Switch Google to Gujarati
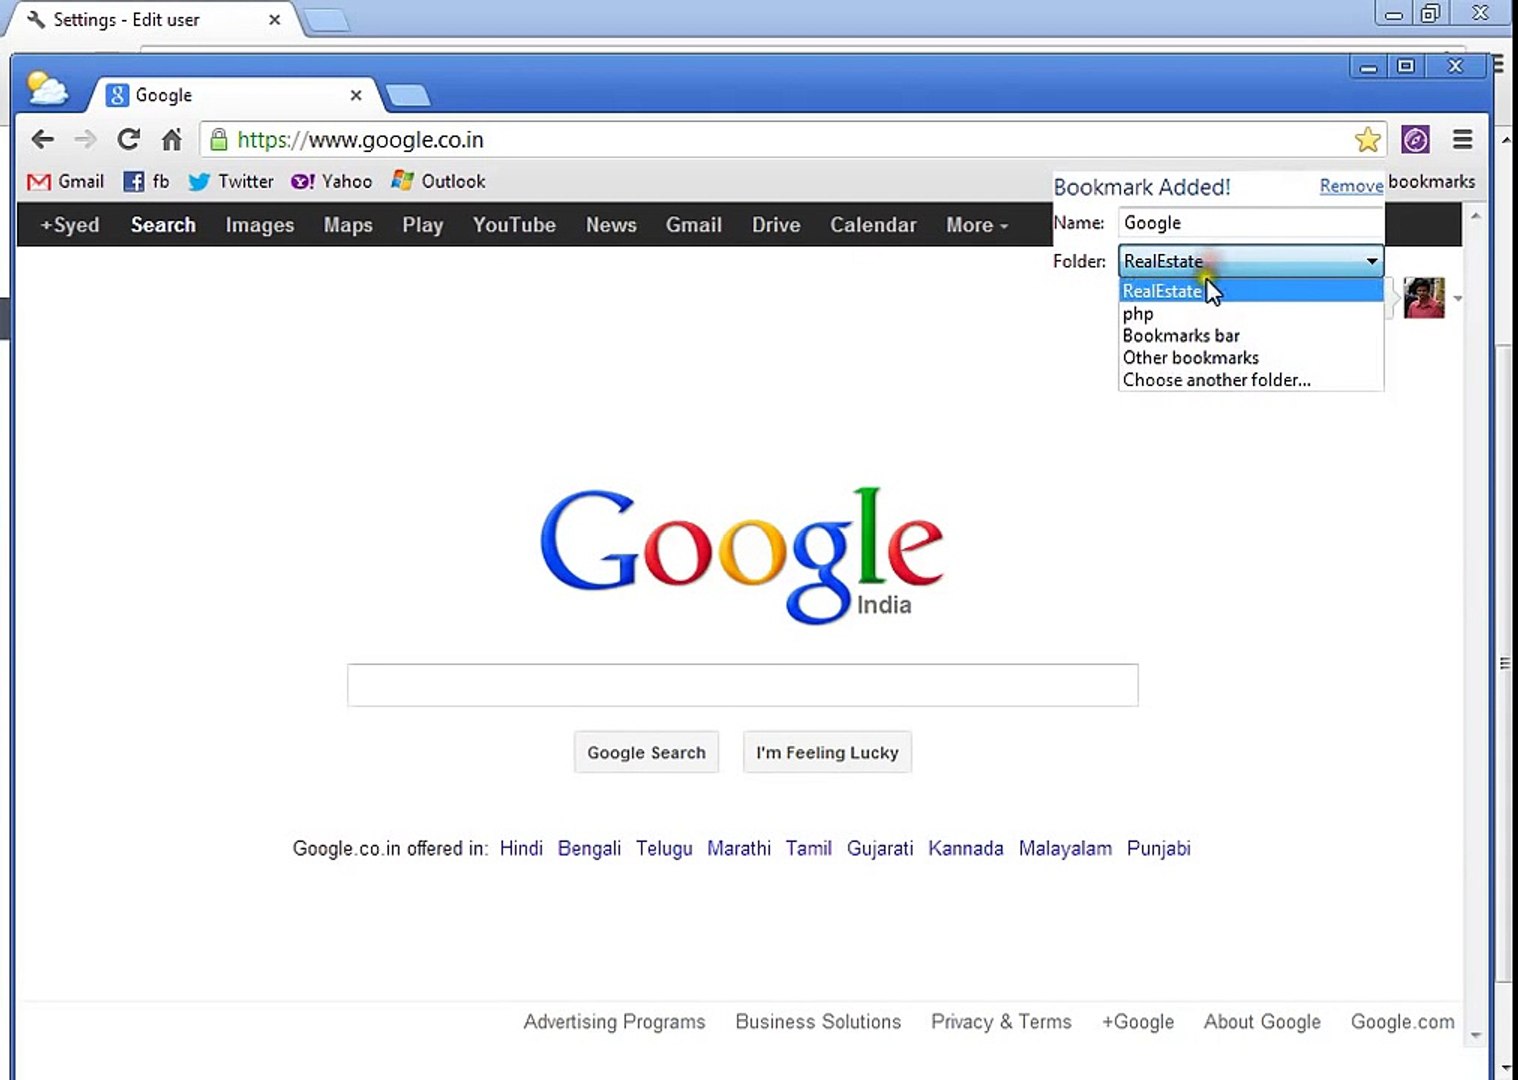1518x1080 pixels. 880,848
